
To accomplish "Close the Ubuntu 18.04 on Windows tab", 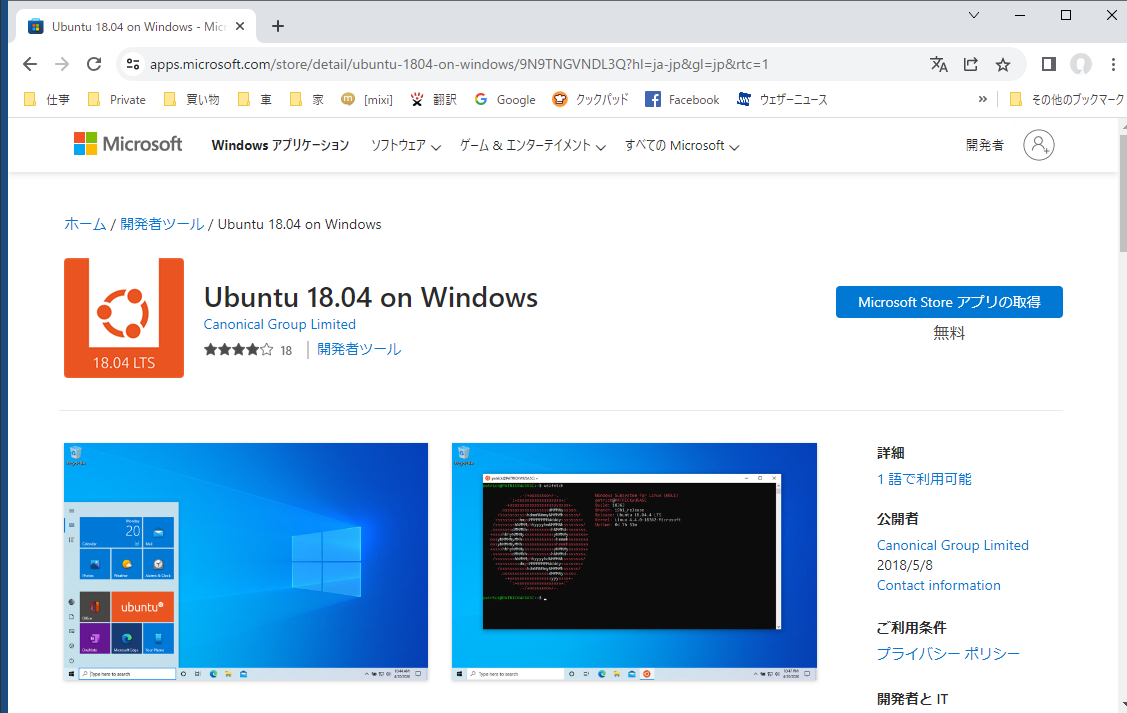I will (x=240, y=27).
